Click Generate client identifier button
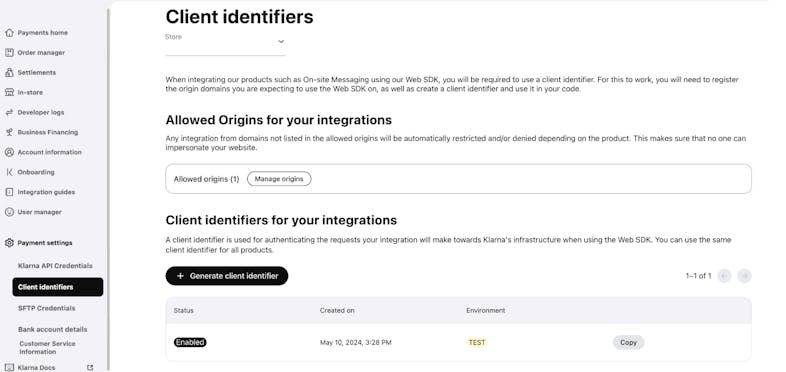 tap(227, 276)
